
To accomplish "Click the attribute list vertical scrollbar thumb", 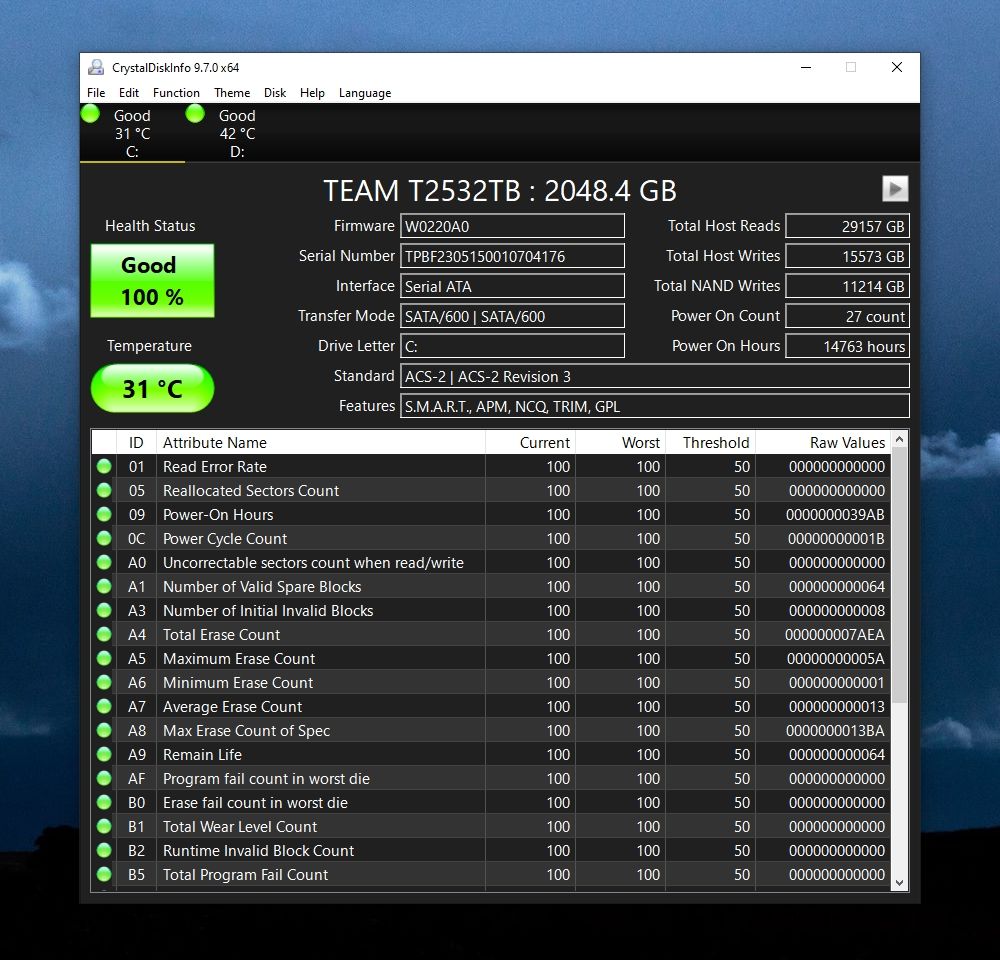I will click(x=899, y=575).
